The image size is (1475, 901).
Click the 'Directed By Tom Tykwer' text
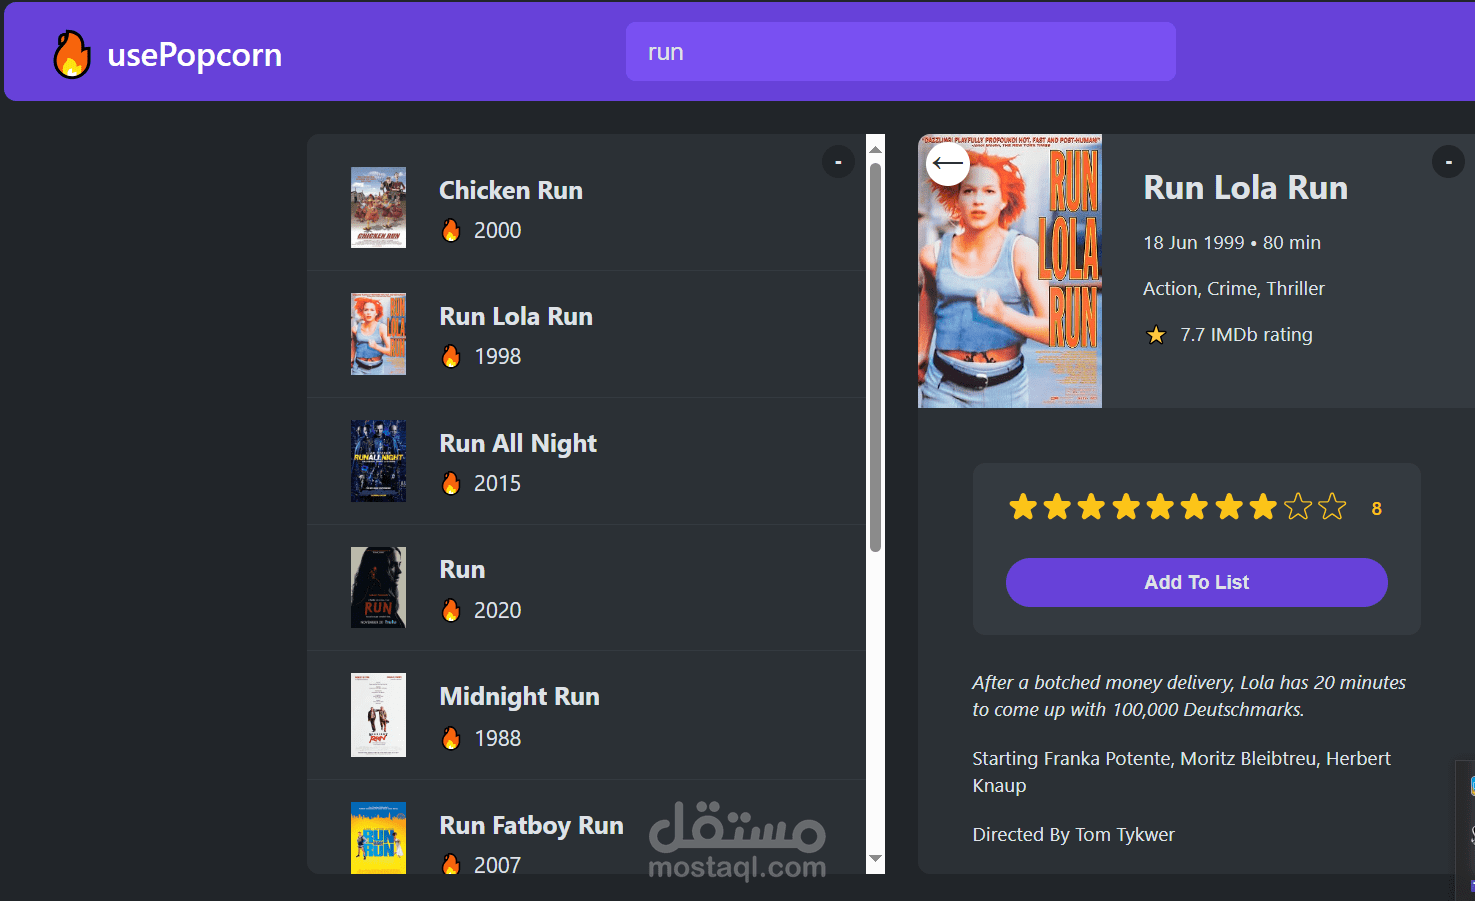click(1073, 835)
